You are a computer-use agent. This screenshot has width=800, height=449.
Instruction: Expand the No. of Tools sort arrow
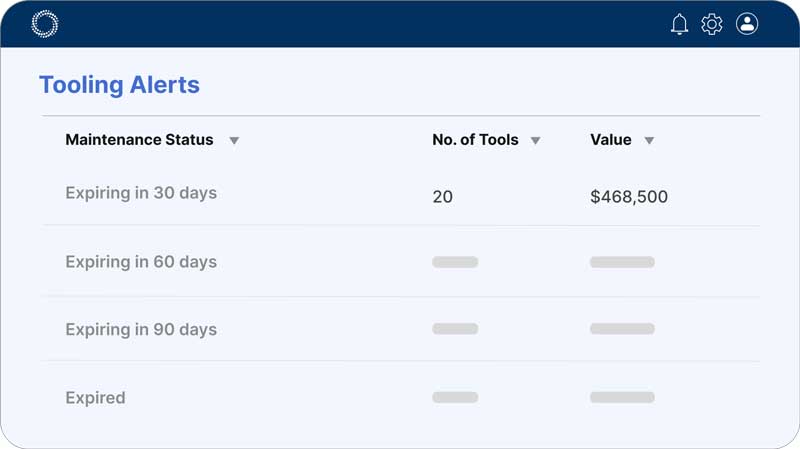[x=535, y=141]
